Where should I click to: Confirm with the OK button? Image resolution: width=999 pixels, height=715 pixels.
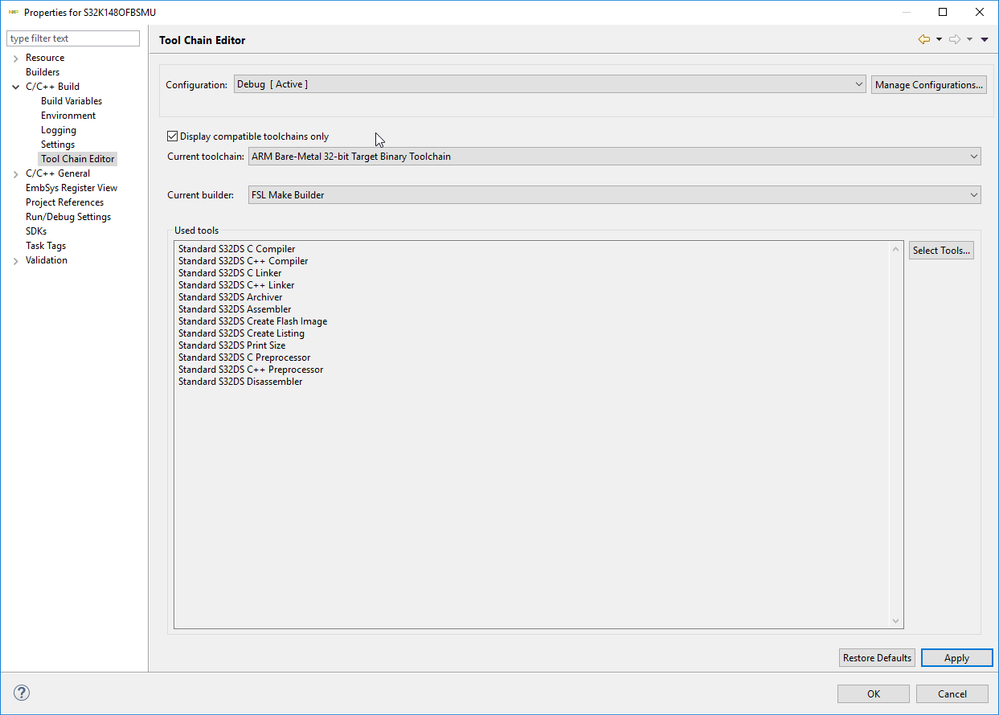[x=873, y=694]
